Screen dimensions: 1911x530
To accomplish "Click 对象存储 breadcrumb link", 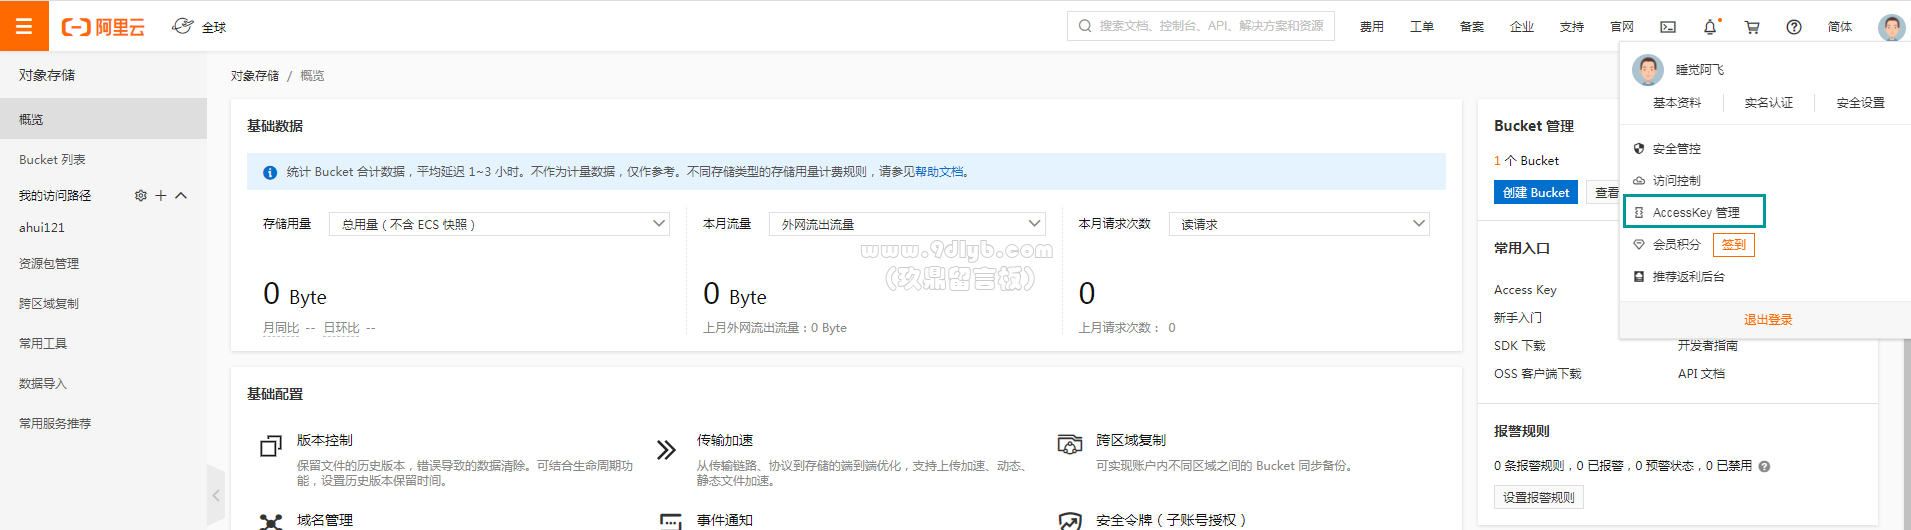I will [255, 76].
